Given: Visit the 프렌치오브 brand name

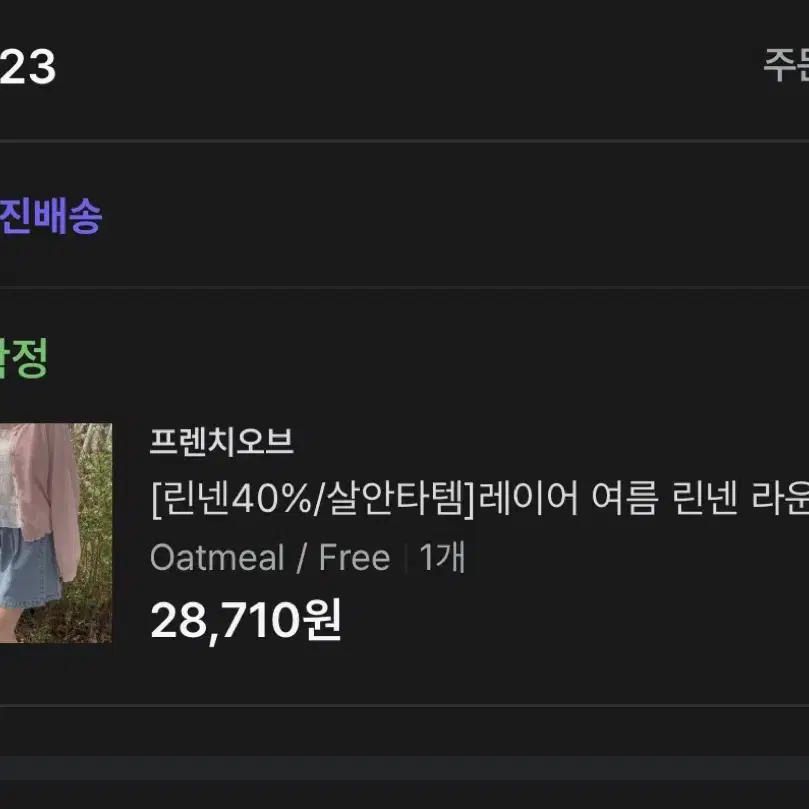Looking at the screenshot, I should [x=221, y=442].
